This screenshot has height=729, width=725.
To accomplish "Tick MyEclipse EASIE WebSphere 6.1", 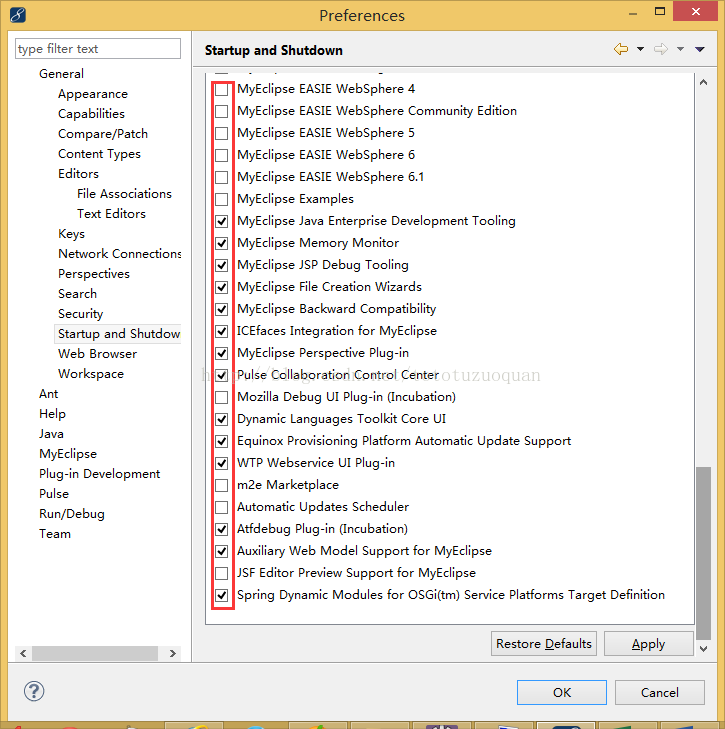I will 222,177.
